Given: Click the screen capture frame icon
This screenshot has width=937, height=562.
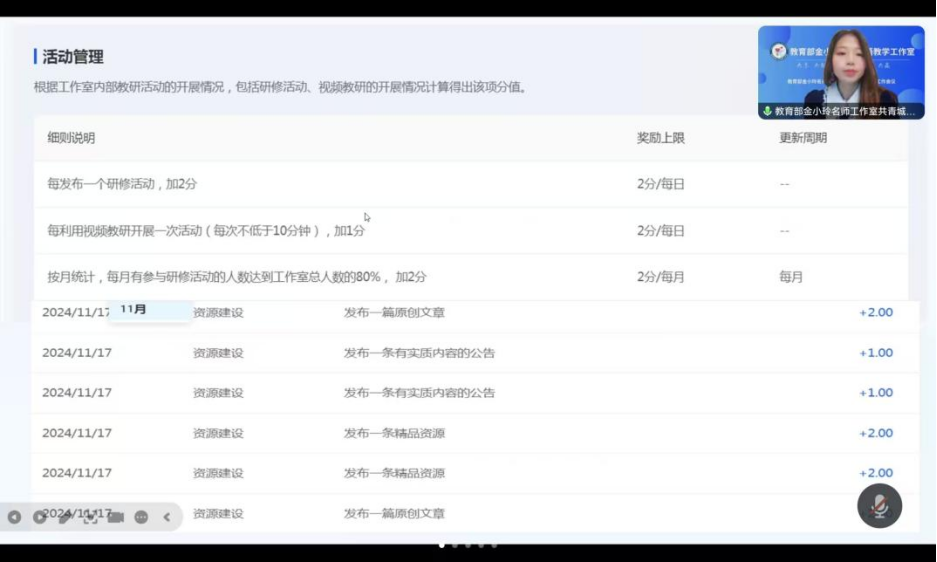Looking at the screenshot, I should 90,517.
